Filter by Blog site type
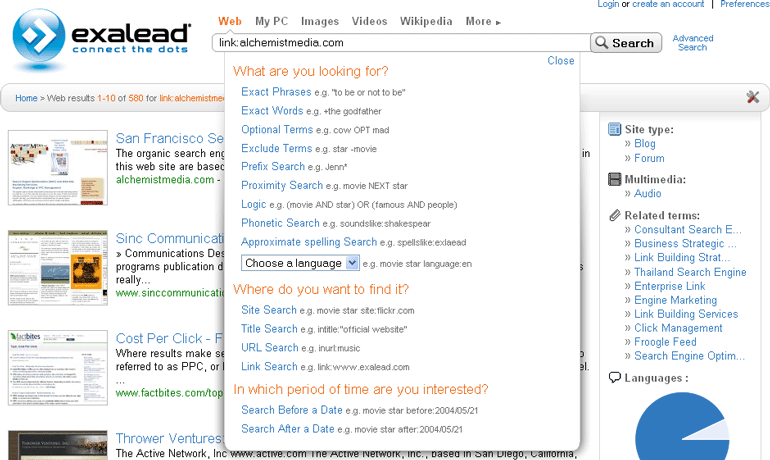The height and width of the screenshot is (460, 770). (x=644, y=143)
